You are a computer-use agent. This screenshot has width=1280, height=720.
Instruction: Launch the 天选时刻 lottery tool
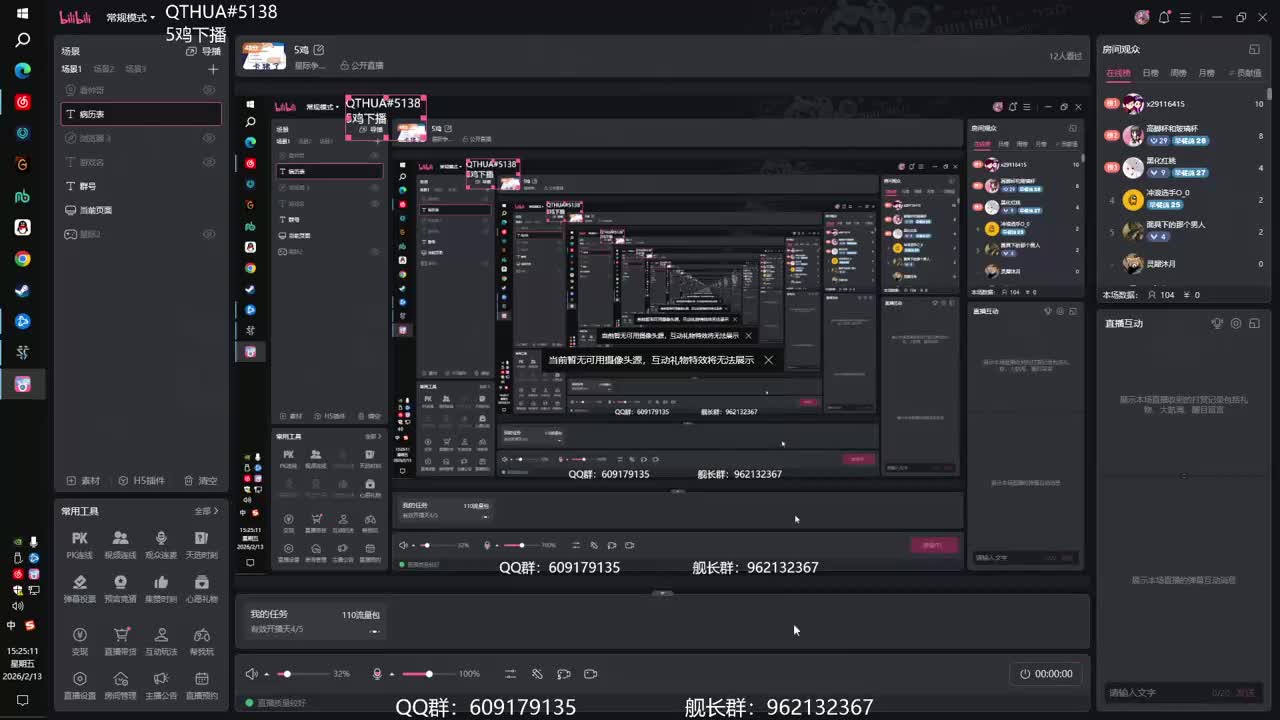[201, 544]
